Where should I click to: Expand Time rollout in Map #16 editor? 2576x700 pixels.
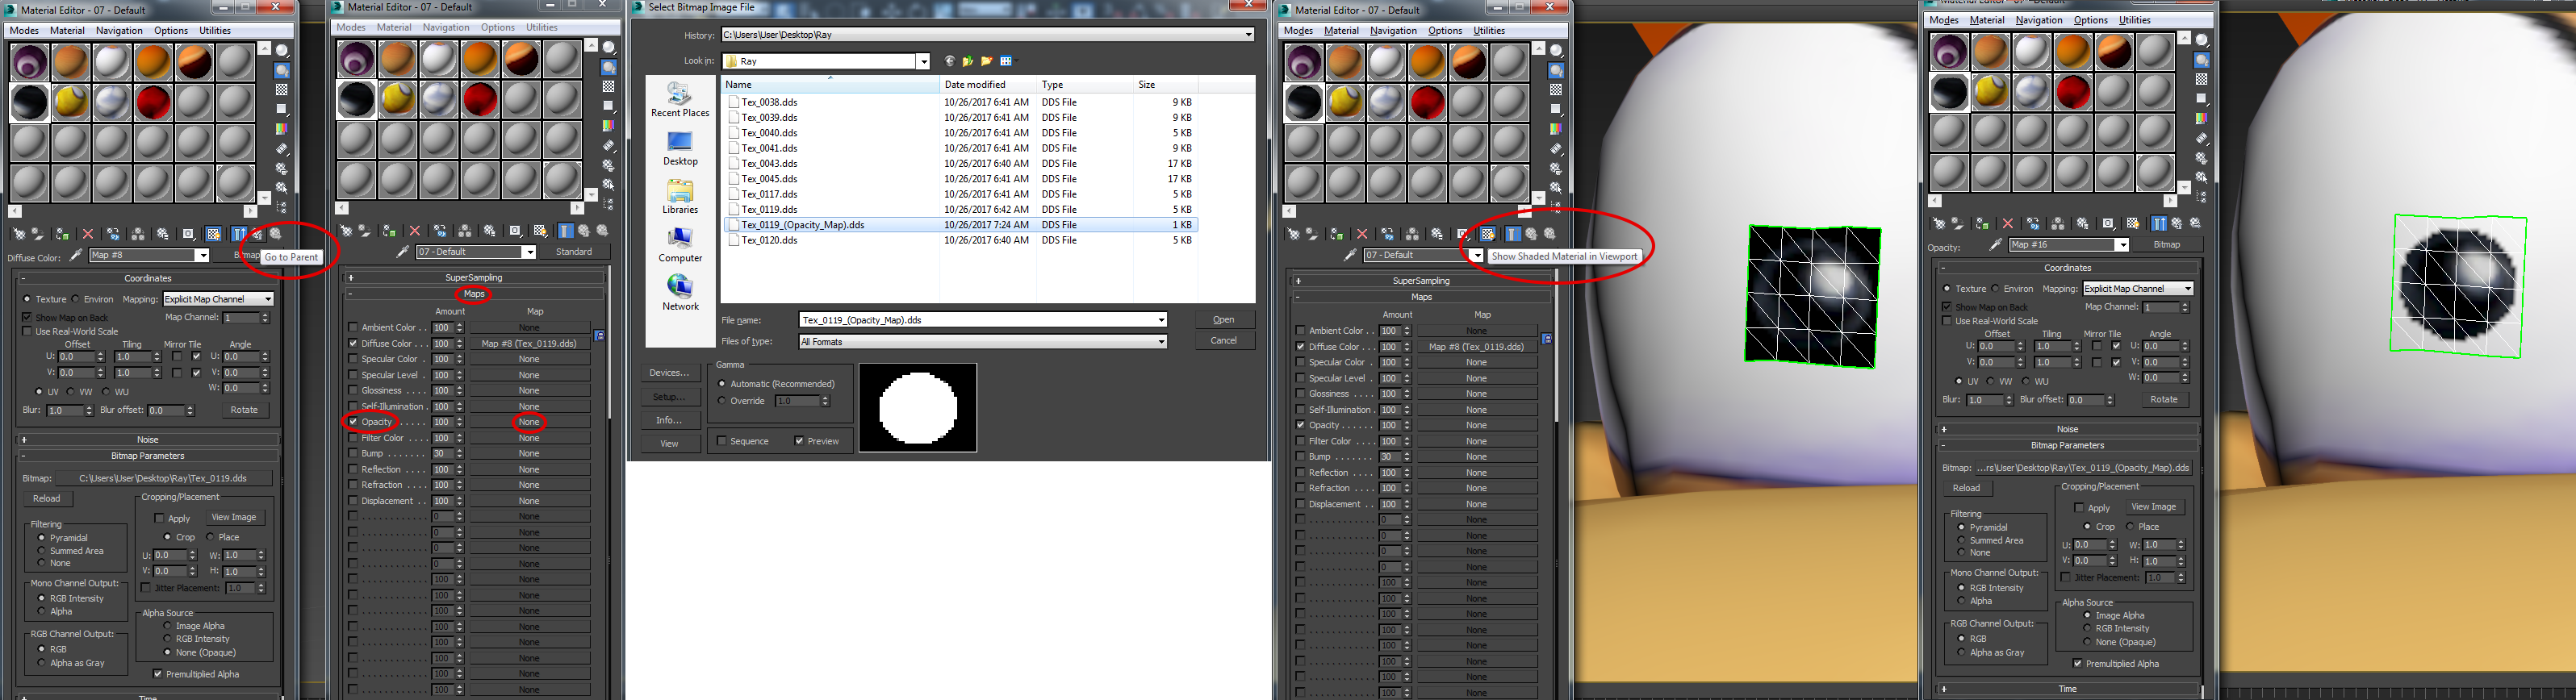tap(2067, 688)
